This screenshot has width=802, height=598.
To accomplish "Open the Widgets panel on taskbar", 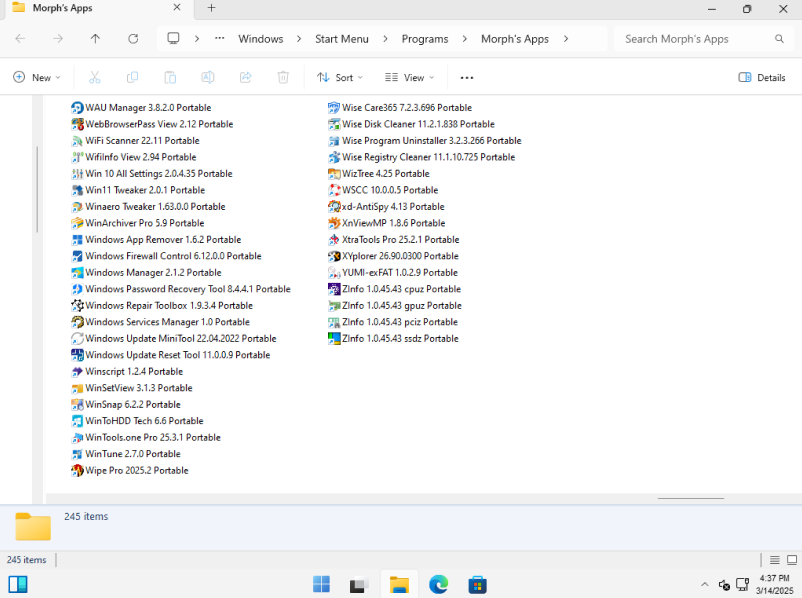I will tap(18, 584).
